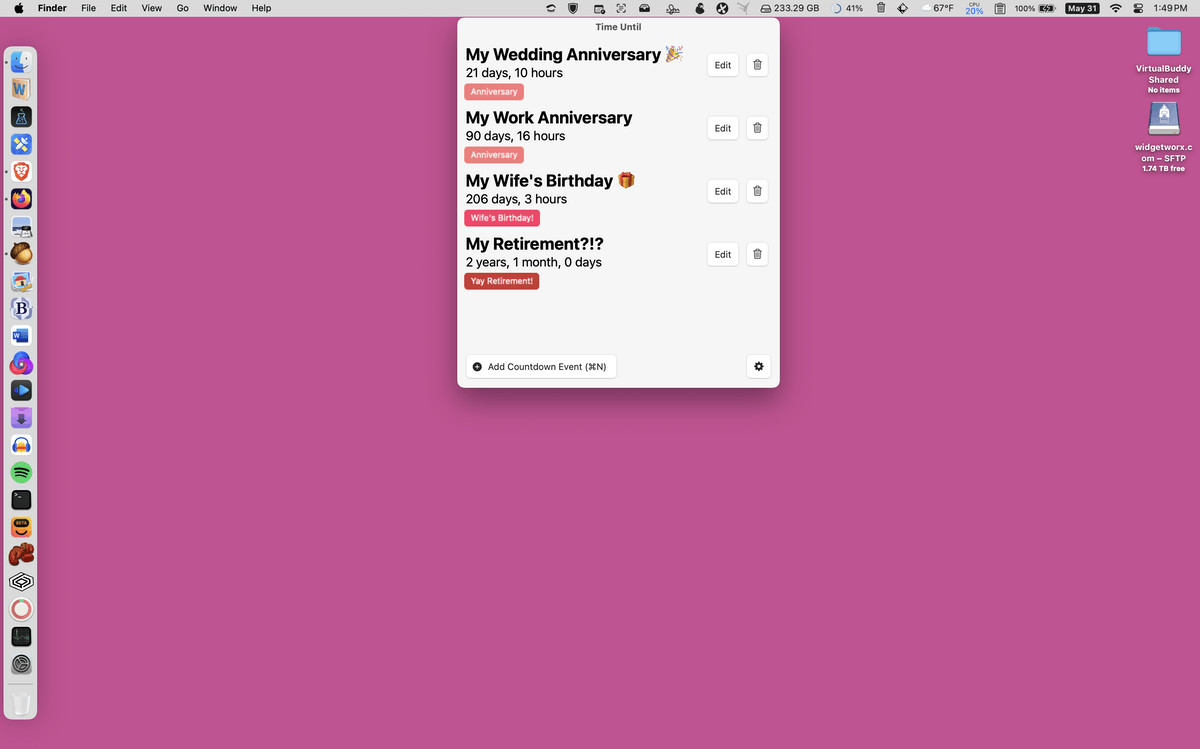The height and width of the screenshot is (749, 1200).
Task: Edit the My Wedding Anniversary countdown
Action: [723, 65]
